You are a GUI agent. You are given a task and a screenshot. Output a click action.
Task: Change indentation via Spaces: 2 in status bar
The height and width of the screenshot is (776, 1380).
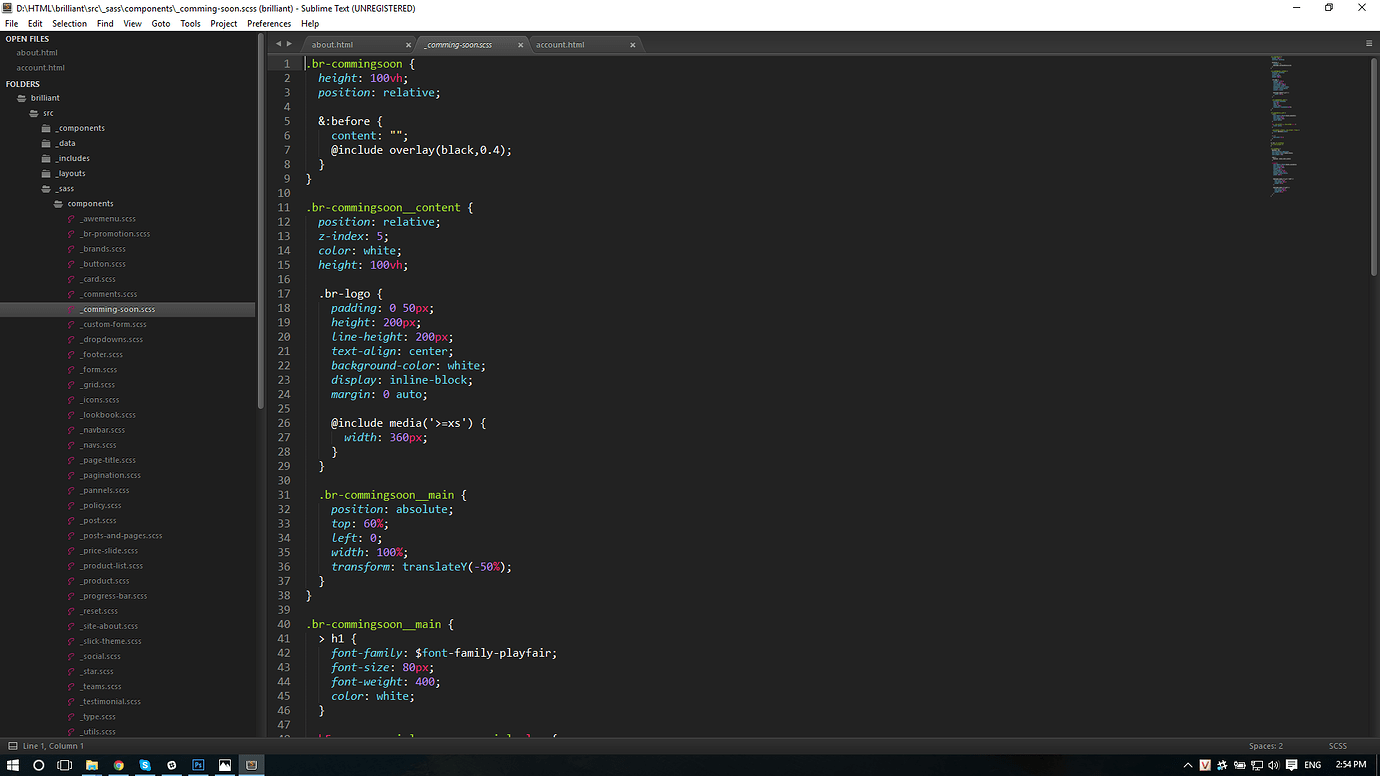pyautogui.click(x=1265, y=746)
